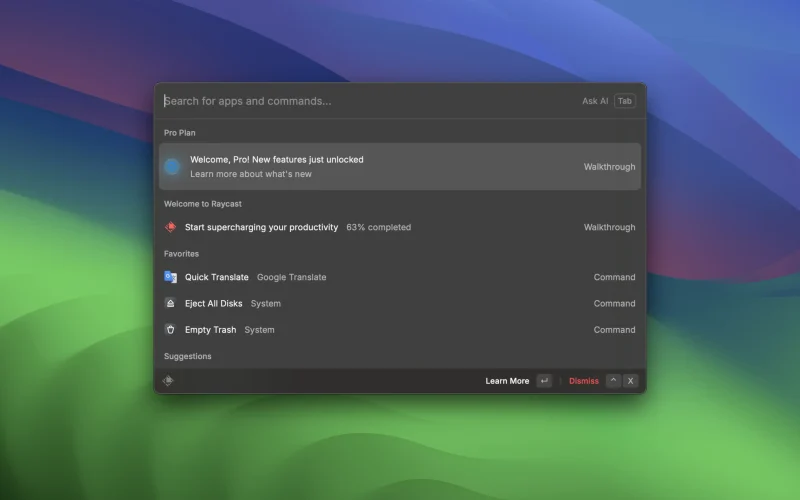Click the caret key icon beside Dismiss
800x500 pixels.
613,381
